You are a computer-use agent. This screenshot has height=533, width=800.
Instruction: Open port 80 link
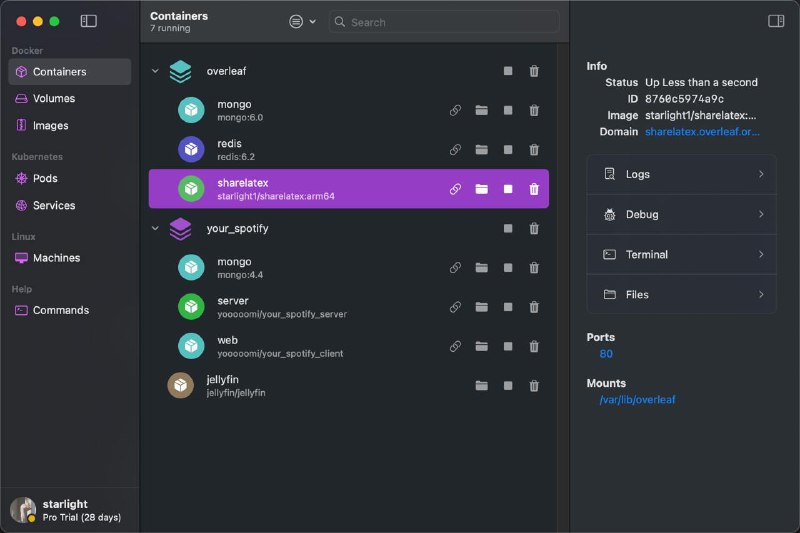pos(606,354)
